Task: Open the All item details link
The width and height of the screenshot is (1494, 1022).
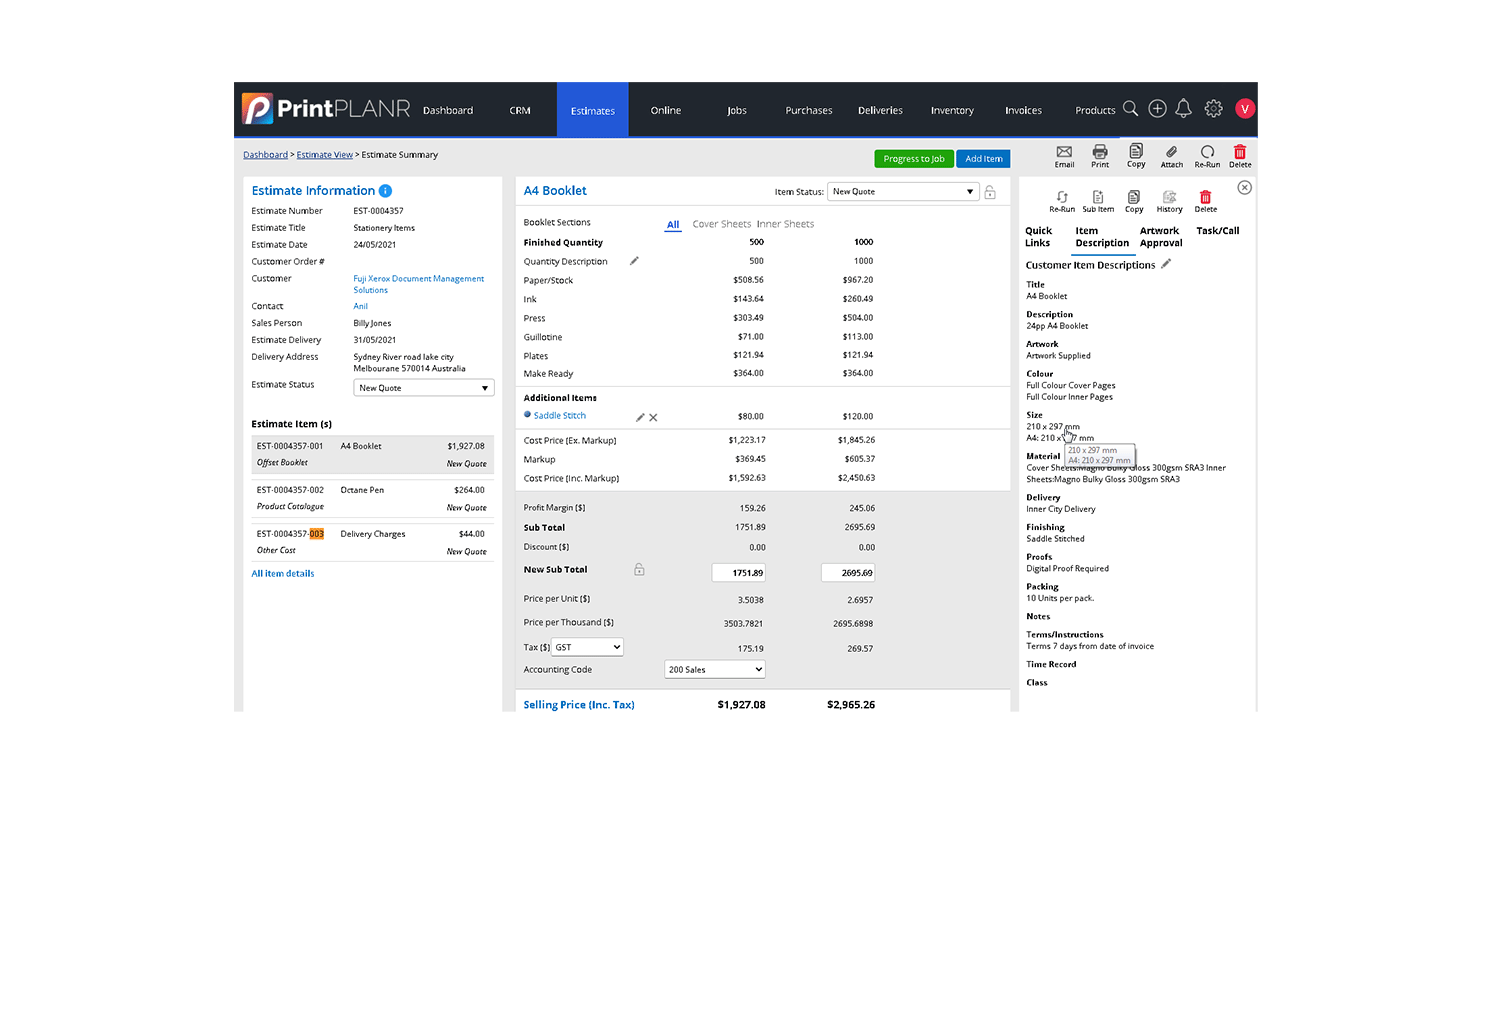Action: (x=283, y=574)
